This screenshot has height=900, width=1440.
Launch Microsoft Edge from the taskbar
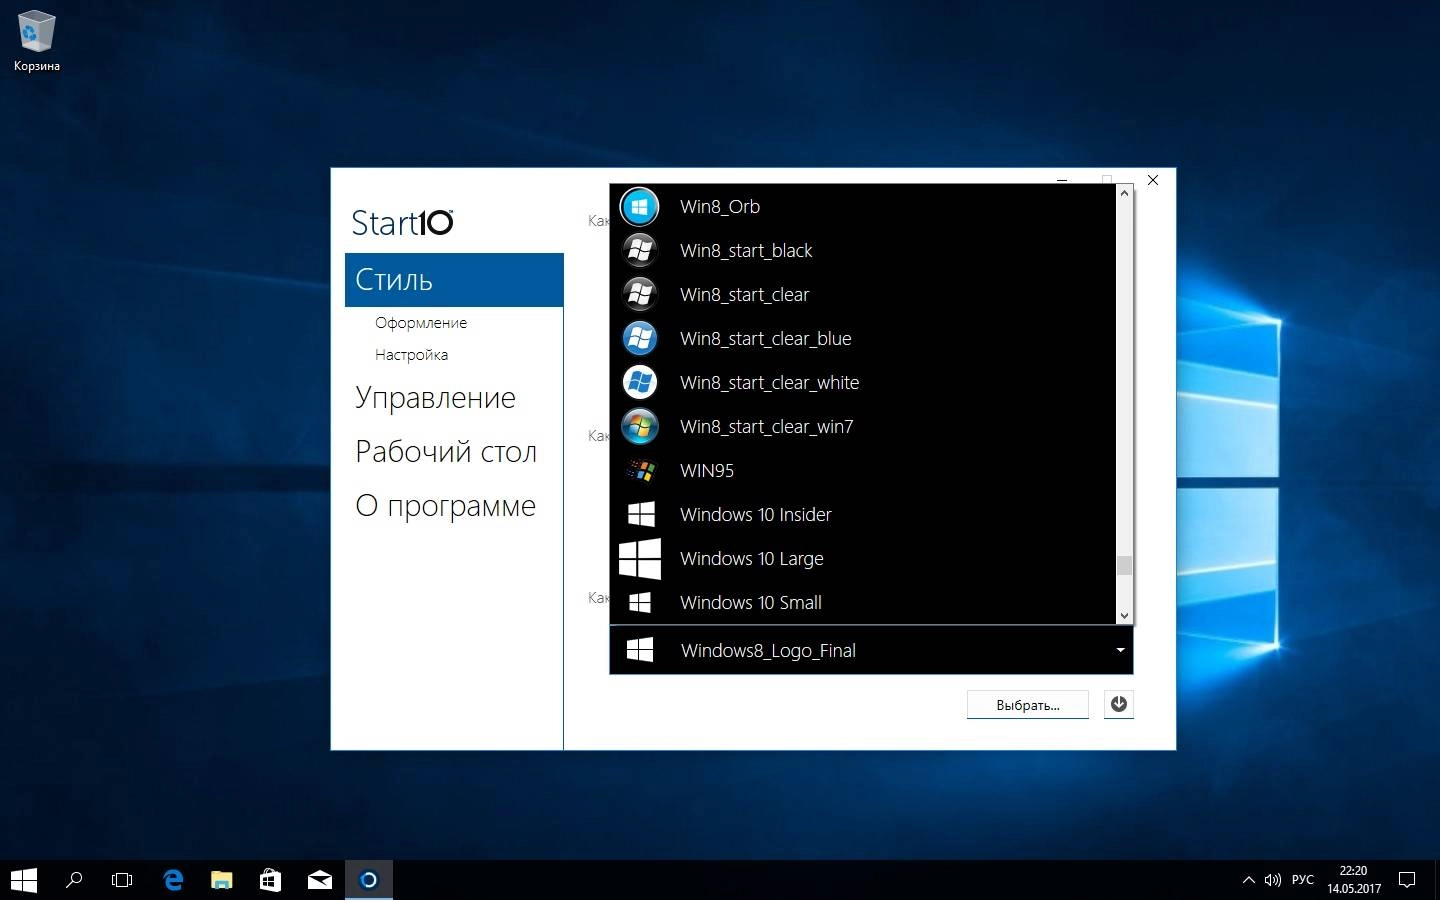[x=173, y=880]
